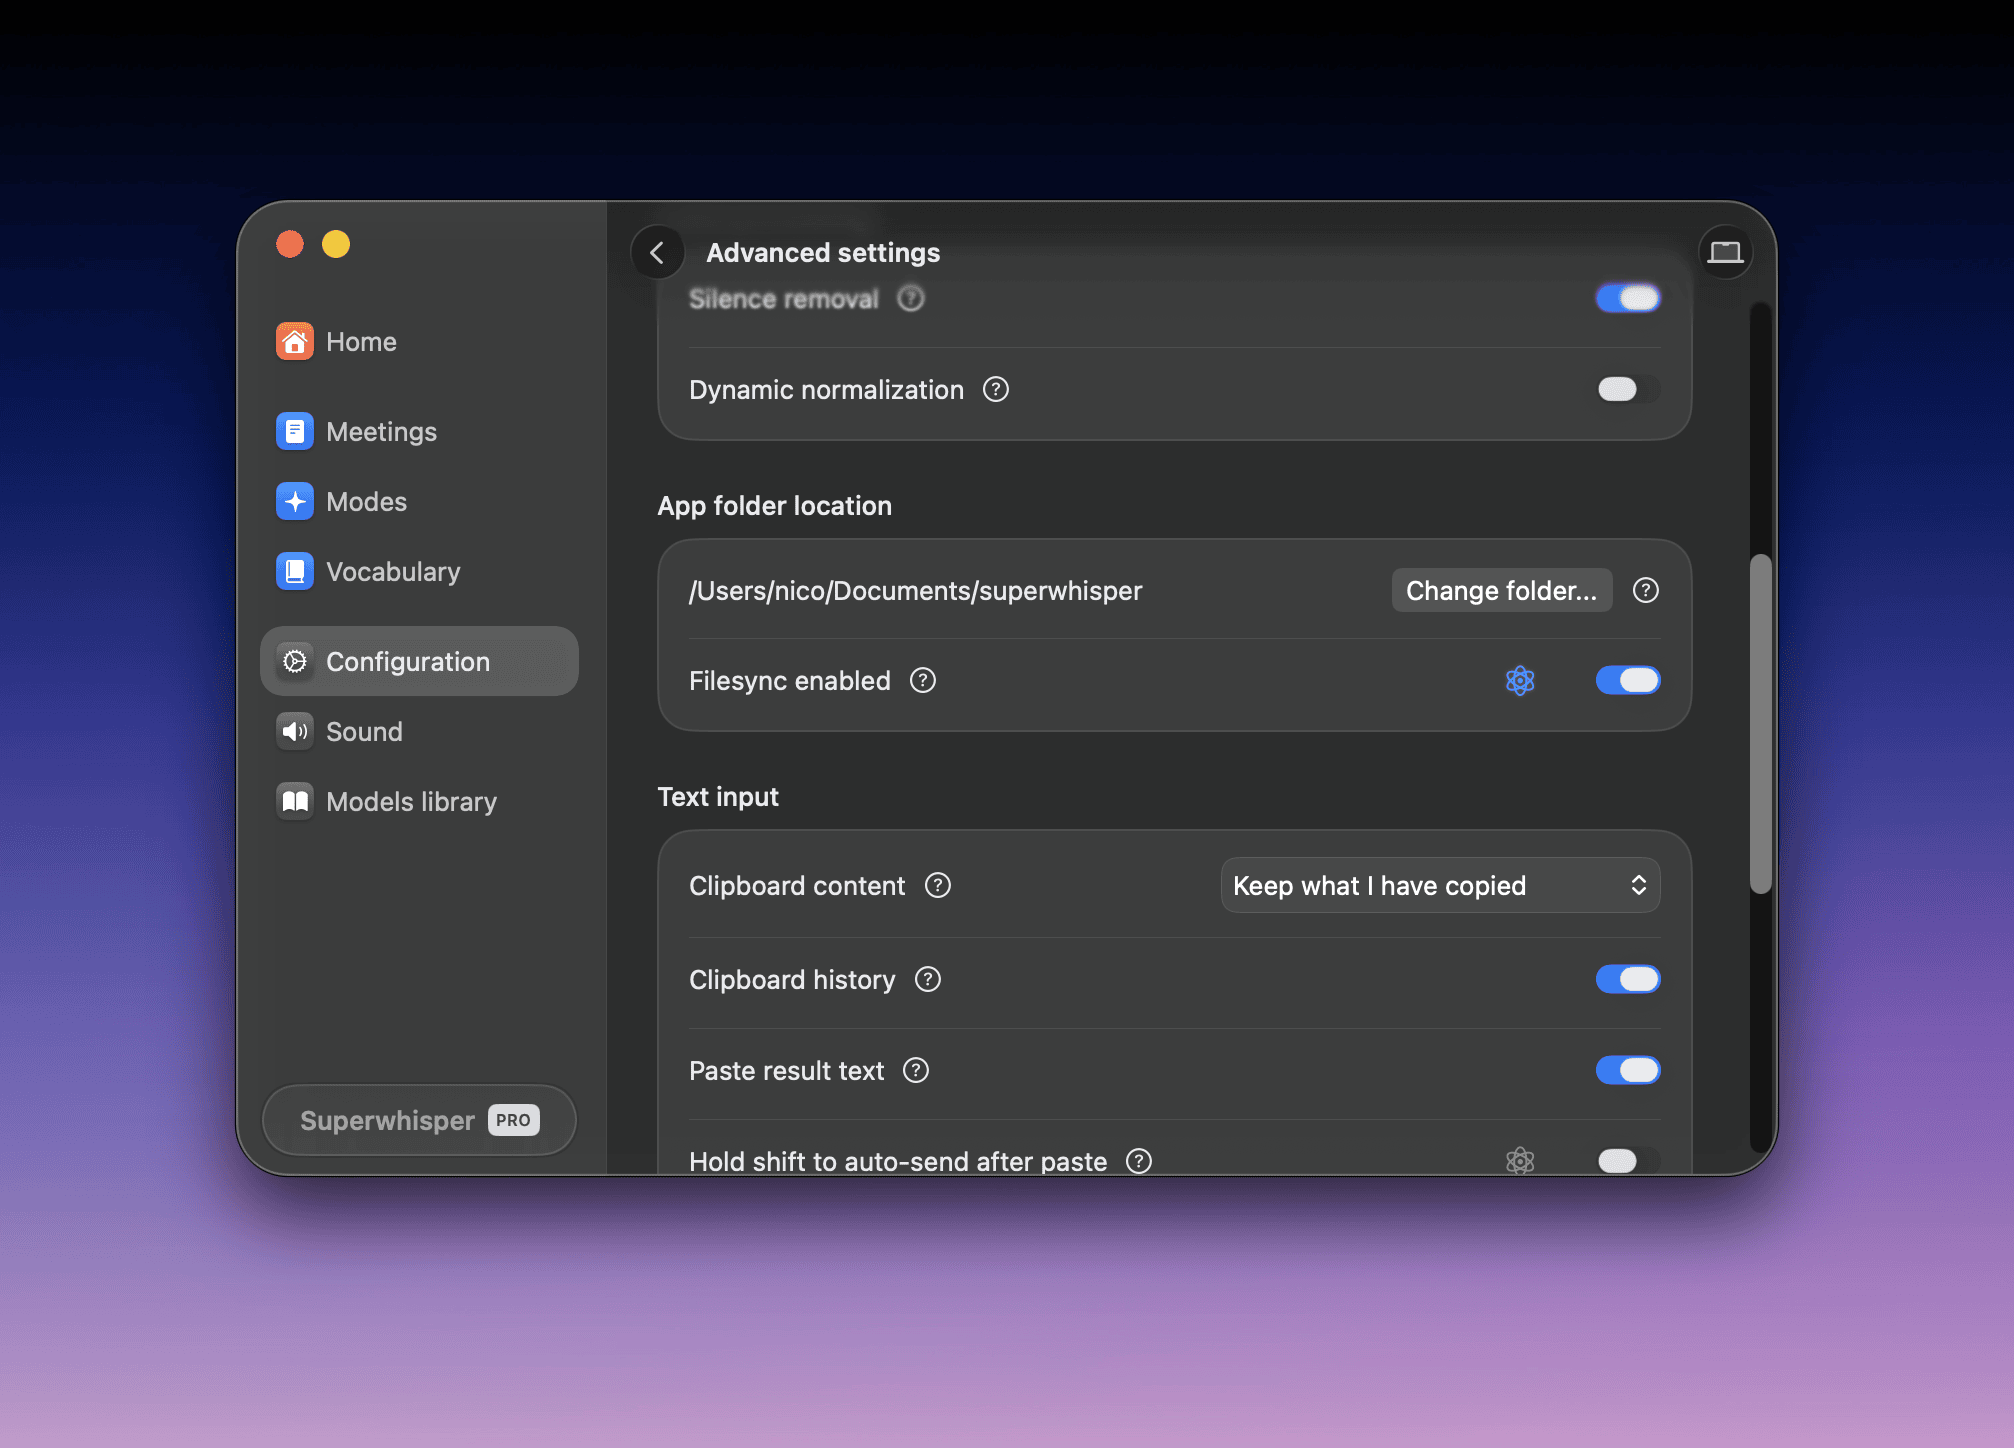The width and height of the screenshot is (2014, 1448).
Task: Enable the Dynamic normalization toggle
Action: click(x=1628, y=389)
